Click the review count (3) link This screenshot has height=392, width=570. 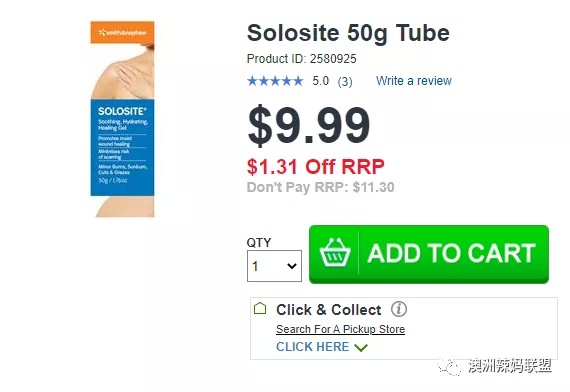click(x=345, y=81)
